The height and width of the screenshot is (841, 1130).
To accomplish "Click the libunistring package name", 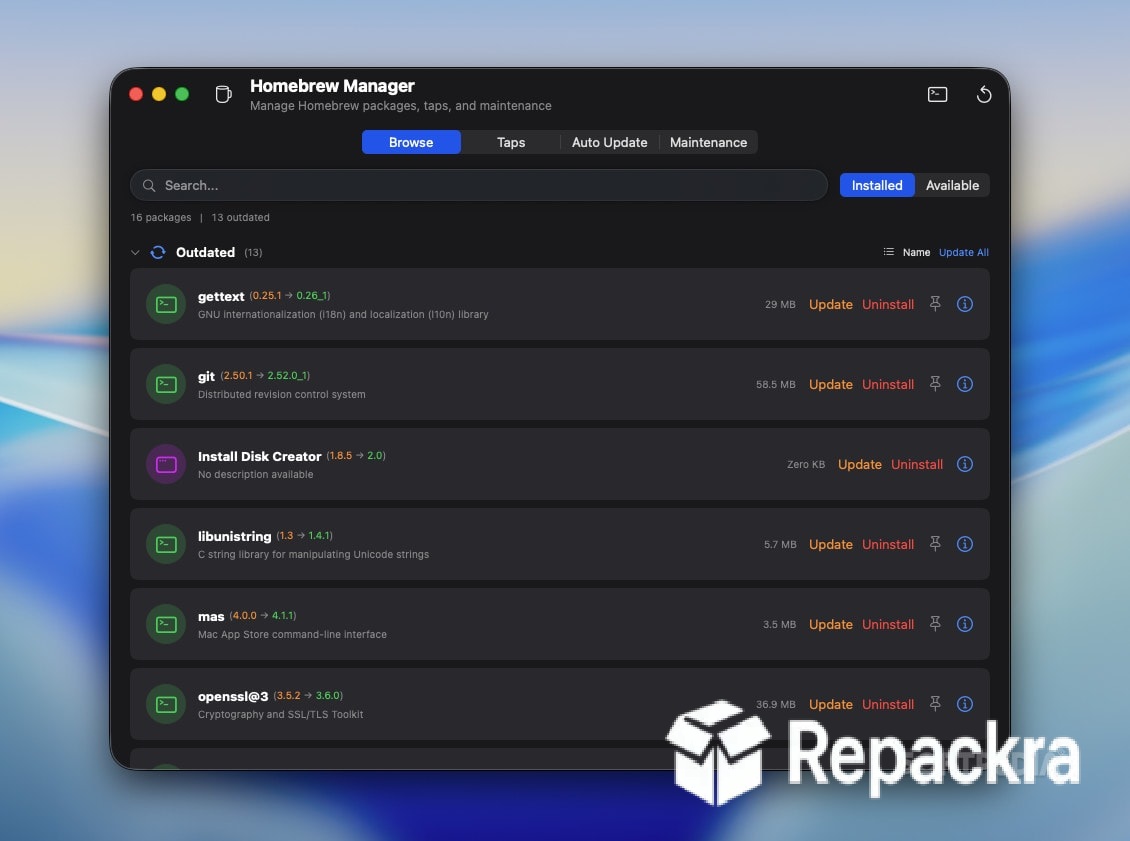I will [x=234, y=536].
